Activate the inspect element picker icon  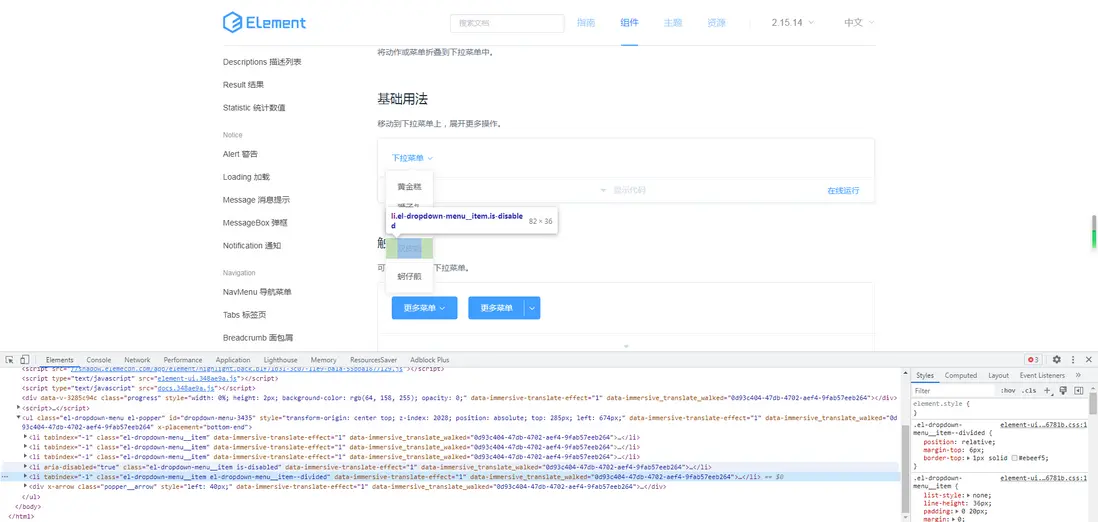pos(10,359)
